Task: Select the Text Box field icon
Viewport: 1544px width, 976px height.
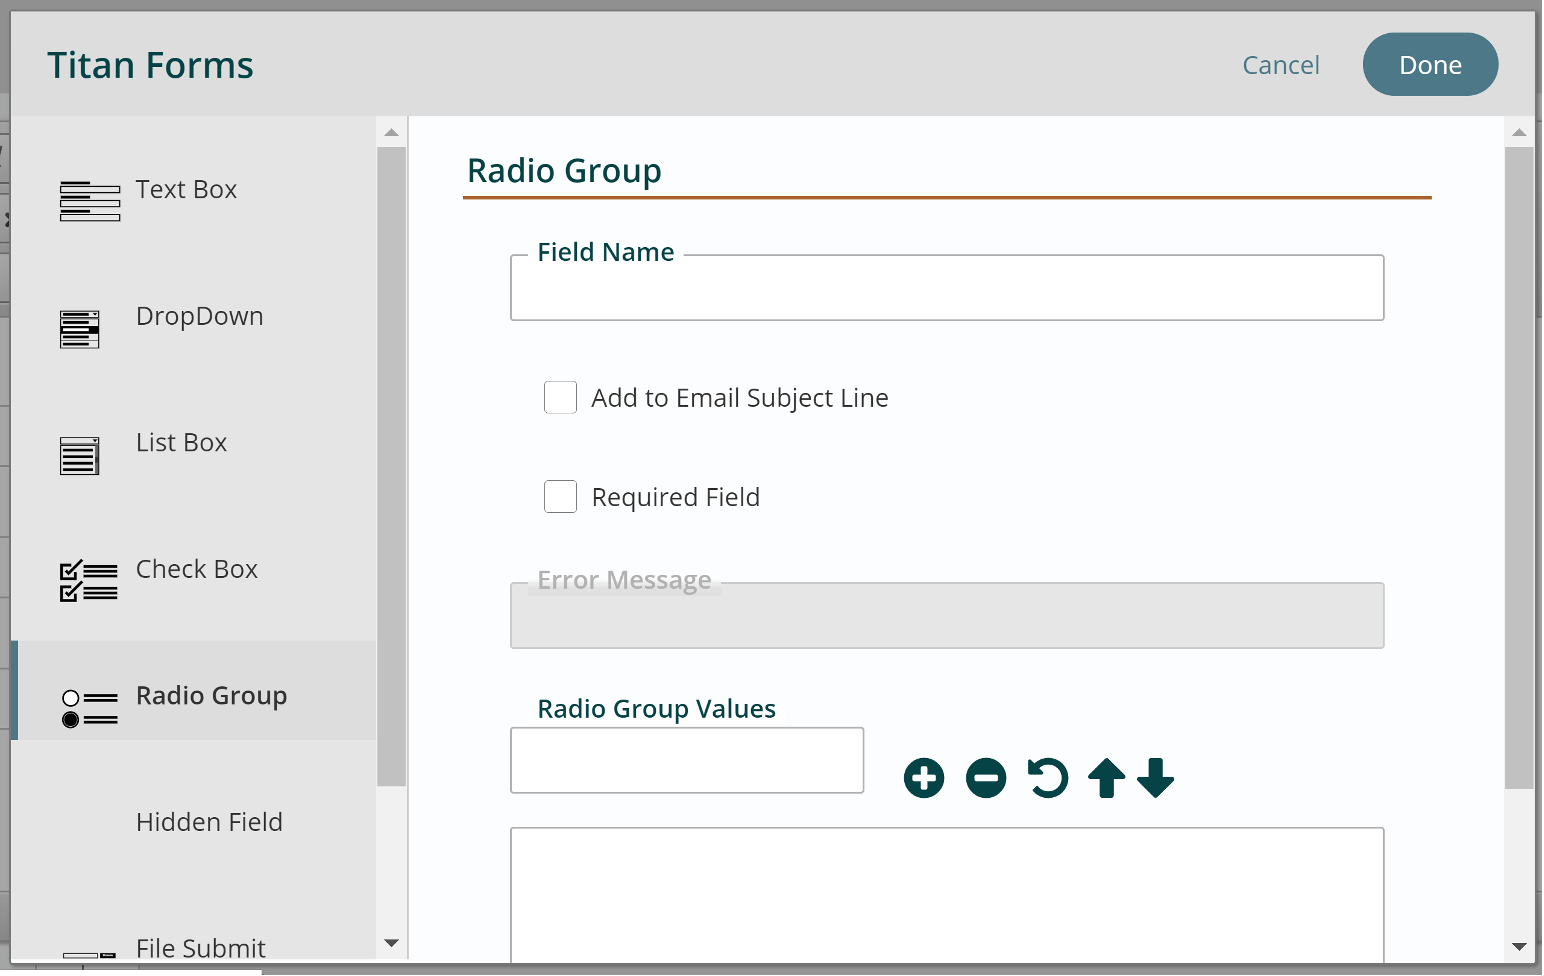Action: tap(90, 200)
